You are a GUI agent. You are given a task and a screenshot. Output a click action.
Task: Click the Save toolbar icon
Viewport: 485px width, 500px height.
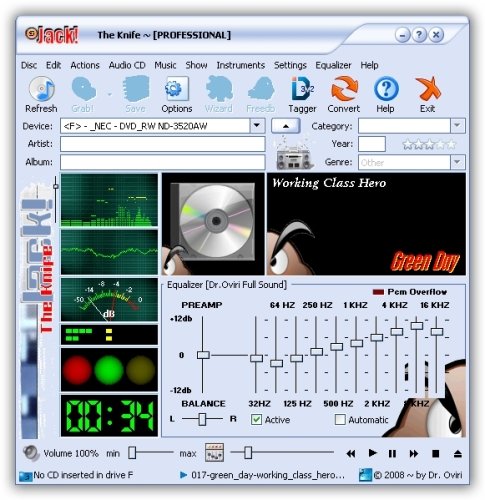coord(136,89)
